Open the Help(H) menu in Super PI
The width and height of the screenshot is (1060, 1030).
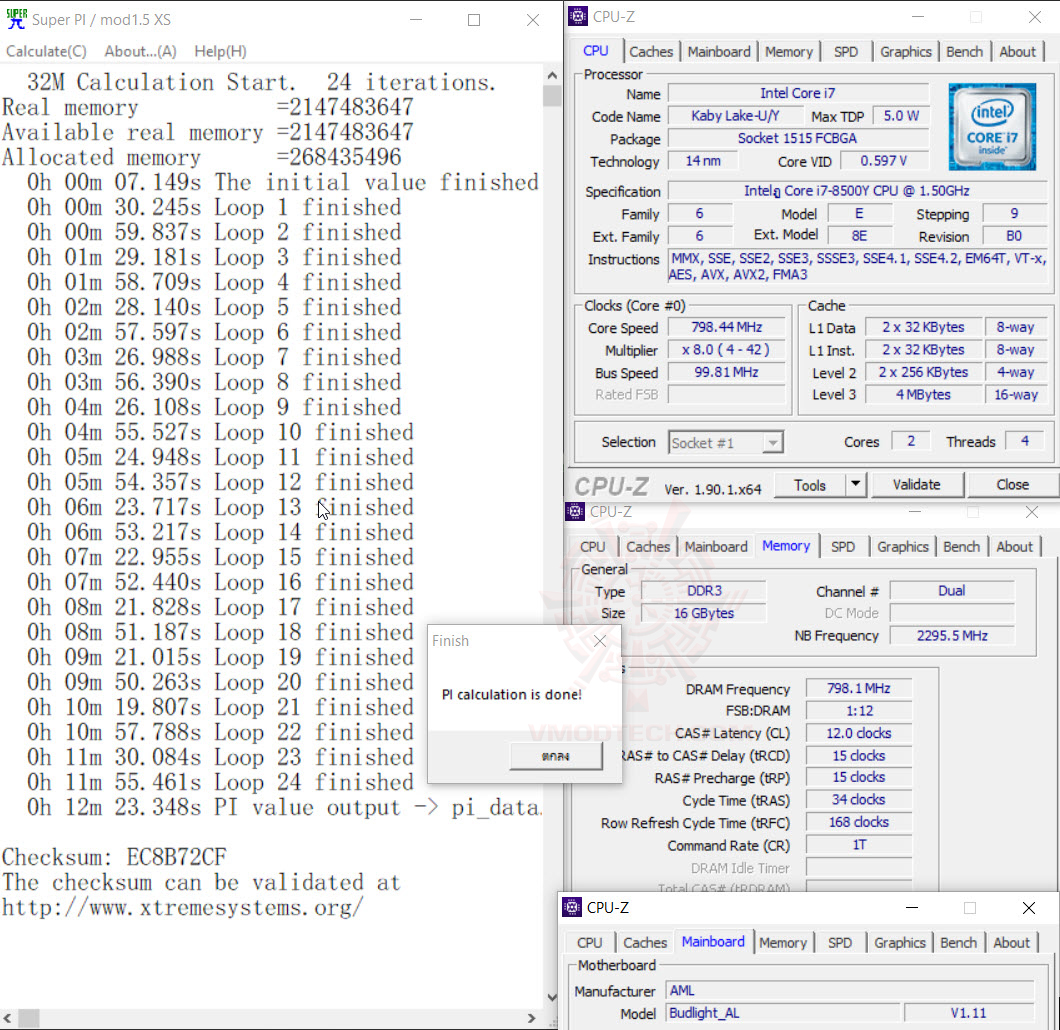(x=220, y=51)
